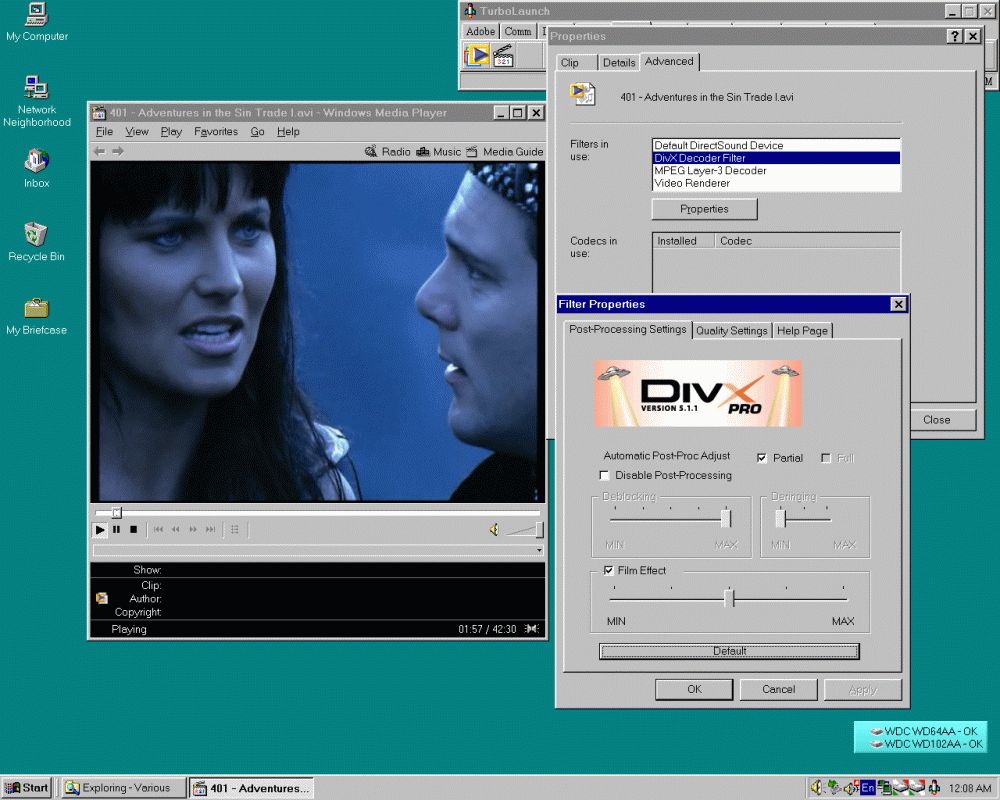Open the Media Guide
This screenshot has height=800, width=1000.
[506, 151]
